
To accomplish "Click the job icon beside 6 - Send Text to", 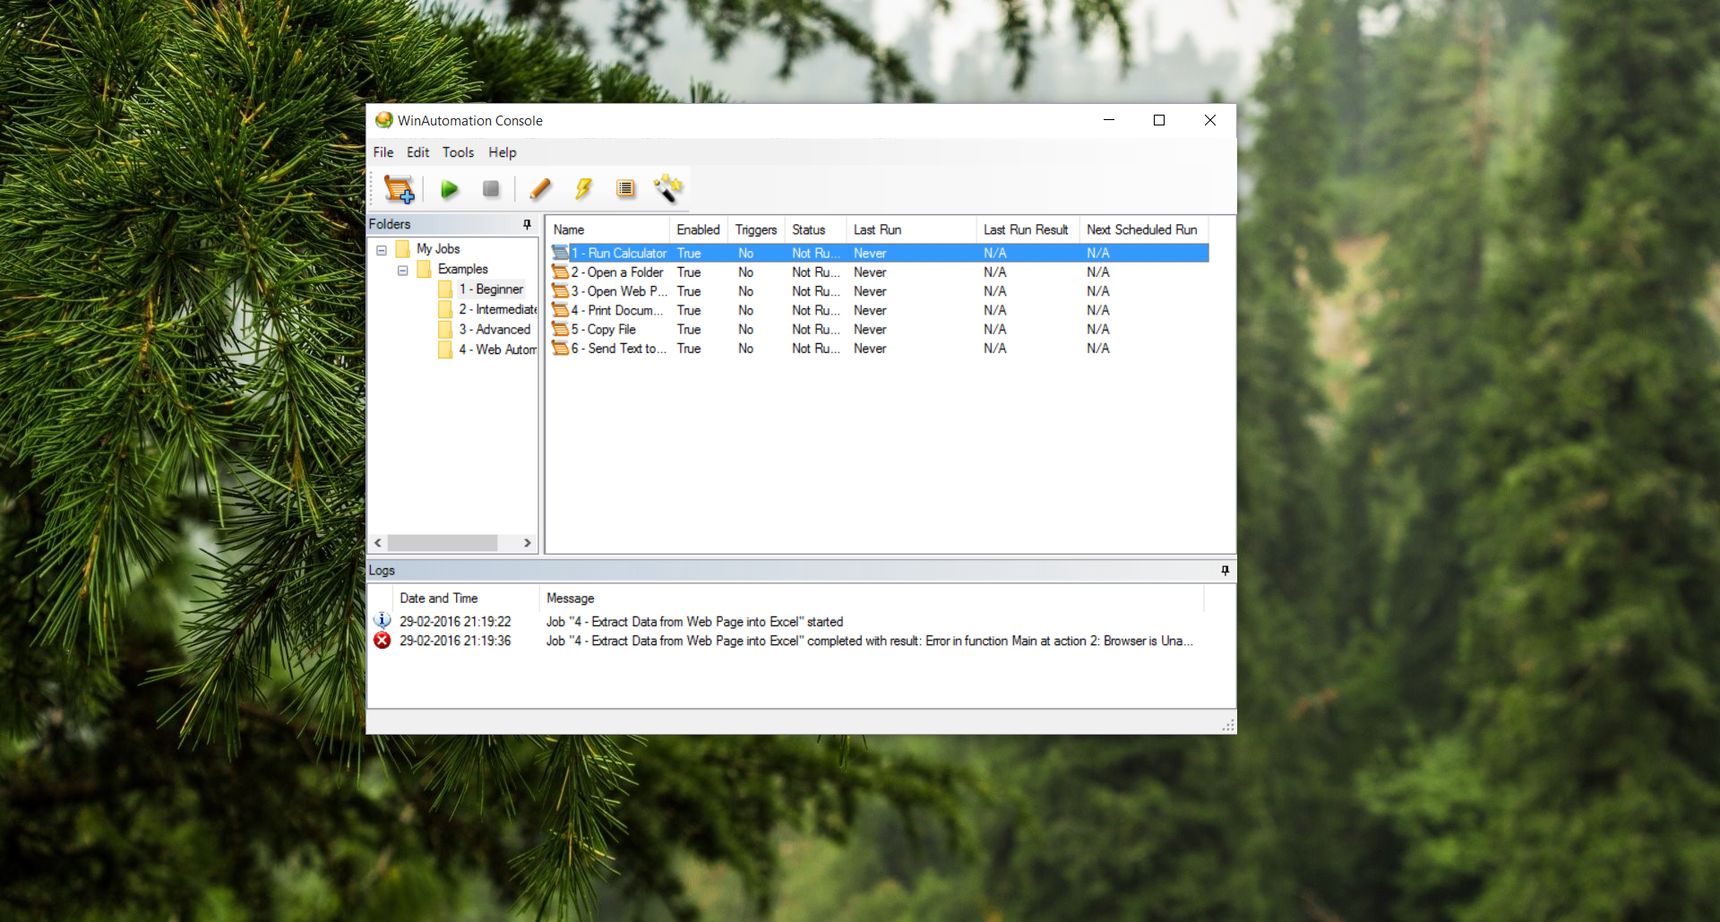I will pyautogui.click(x=560, y=348).
